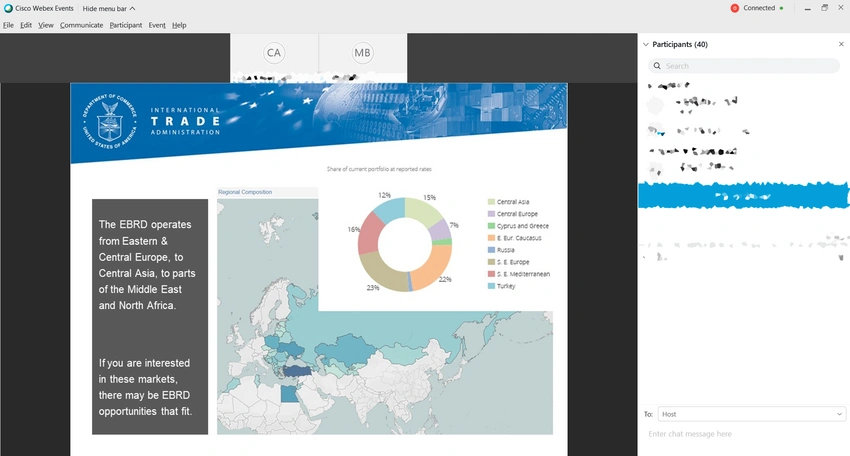850x456 pixels.
Task: Click the Cisco Webex Events app icon
Action: coord(7,8)
